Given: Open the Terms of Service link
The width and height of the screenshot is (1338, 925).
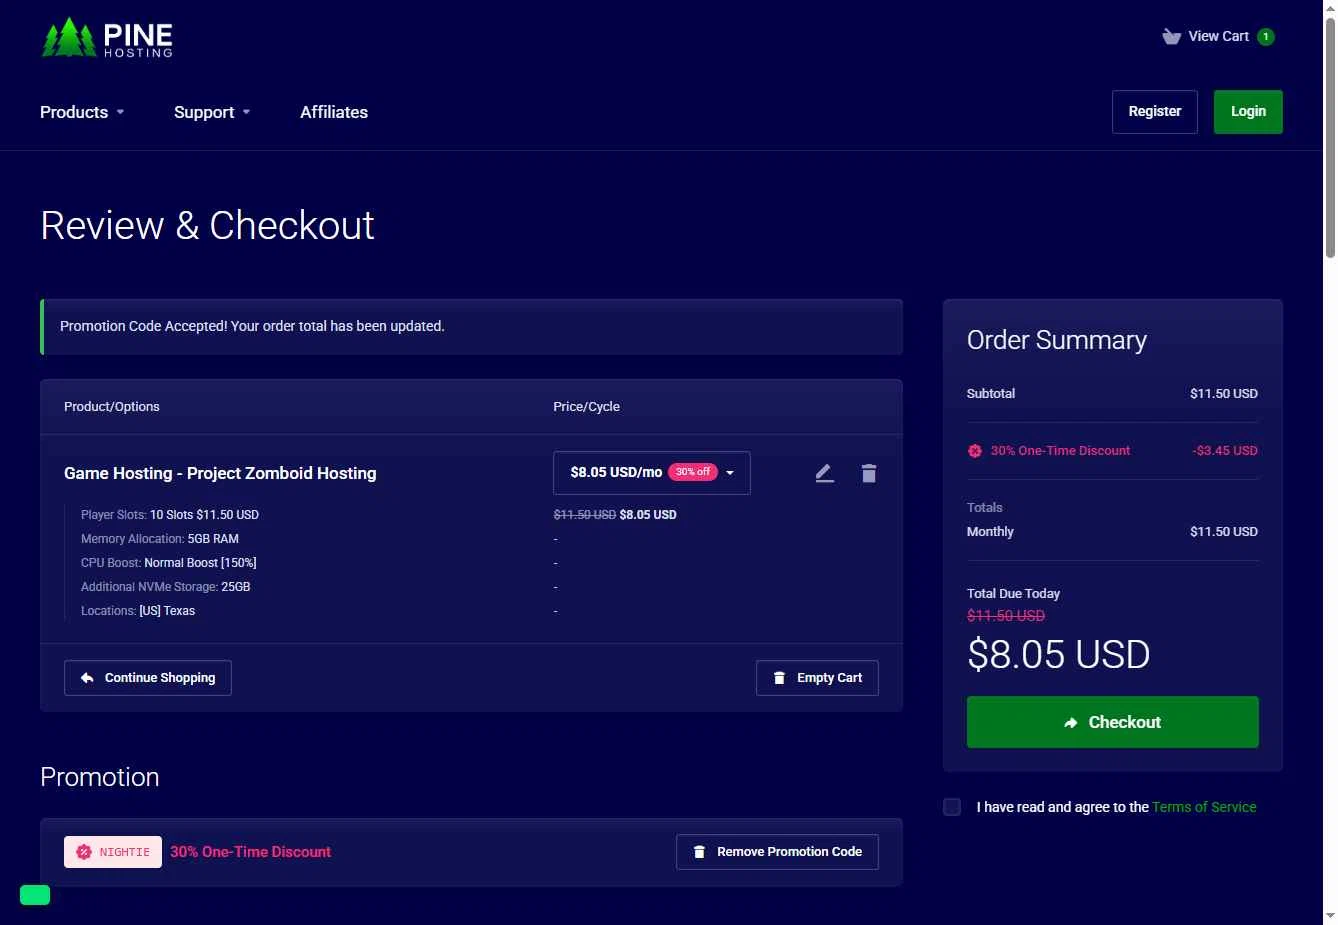Looking at the screenshot, I should tap(1204, 807).
